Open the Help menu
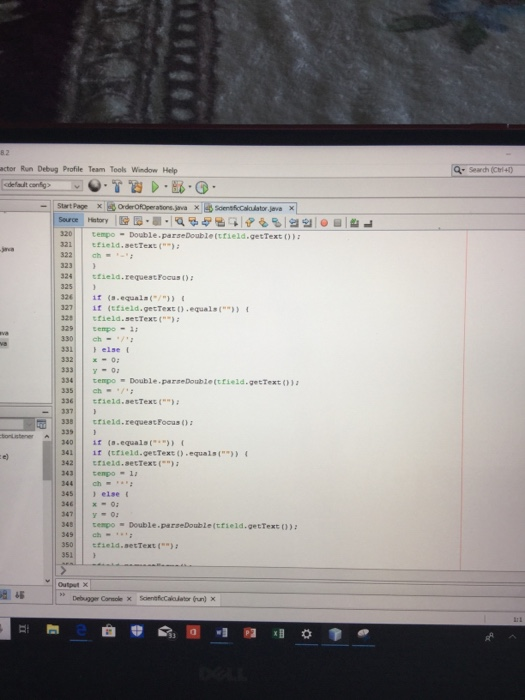The image size is (525, 700). pyautogui.click(x=170, y=170)
